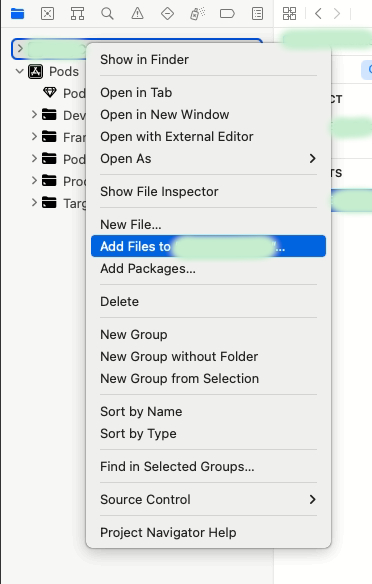Go forward with the right chevron
Image resolution: width=372 pixels, height=584 pixels.
[x=337, y=14]
